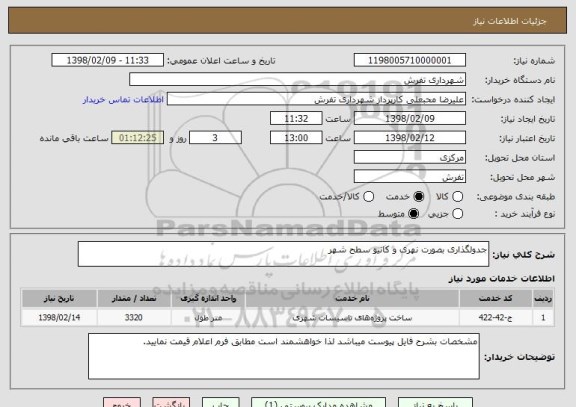The image size is (576, 407).
Task: Click the پاسخ به نیاز button
Action: click(435, 403)
